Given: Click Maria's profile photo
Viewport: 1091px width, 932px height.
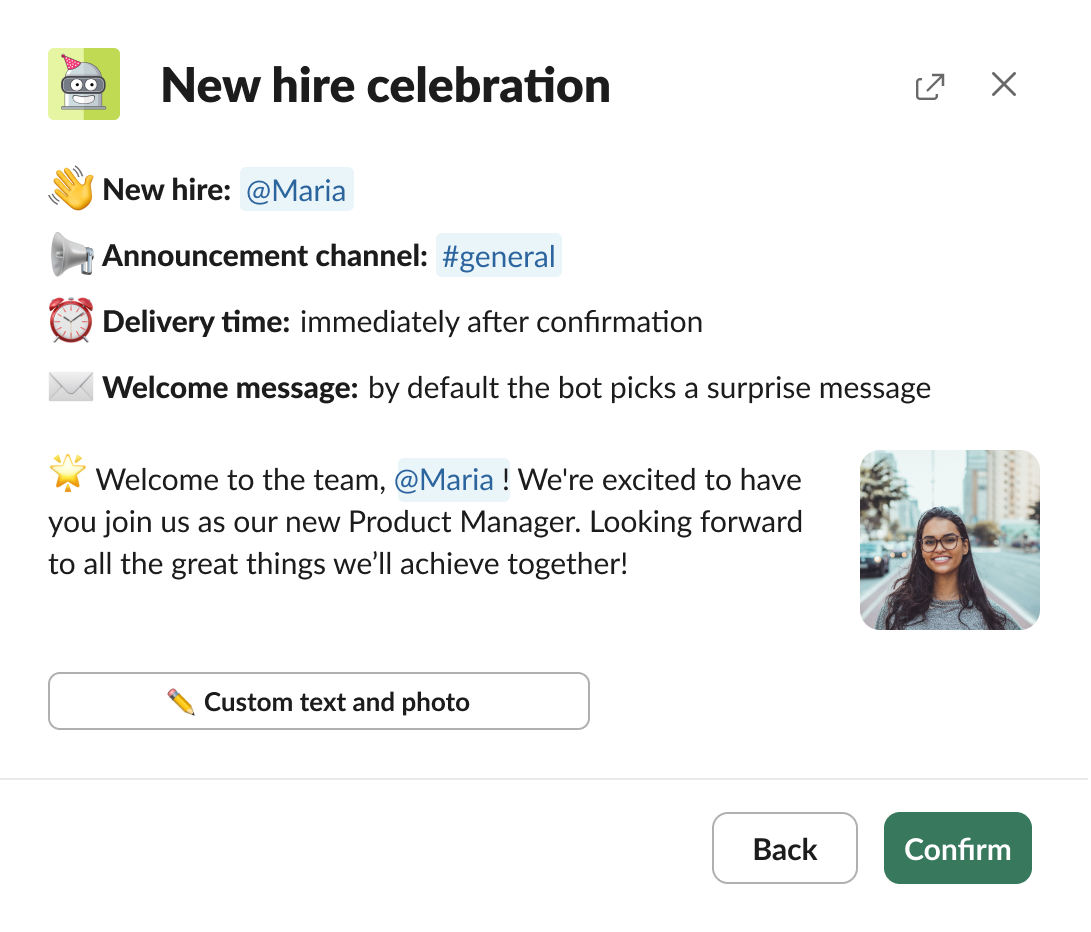Looking at the screenshot, I should pyautogui.click(x=949, y=540).
